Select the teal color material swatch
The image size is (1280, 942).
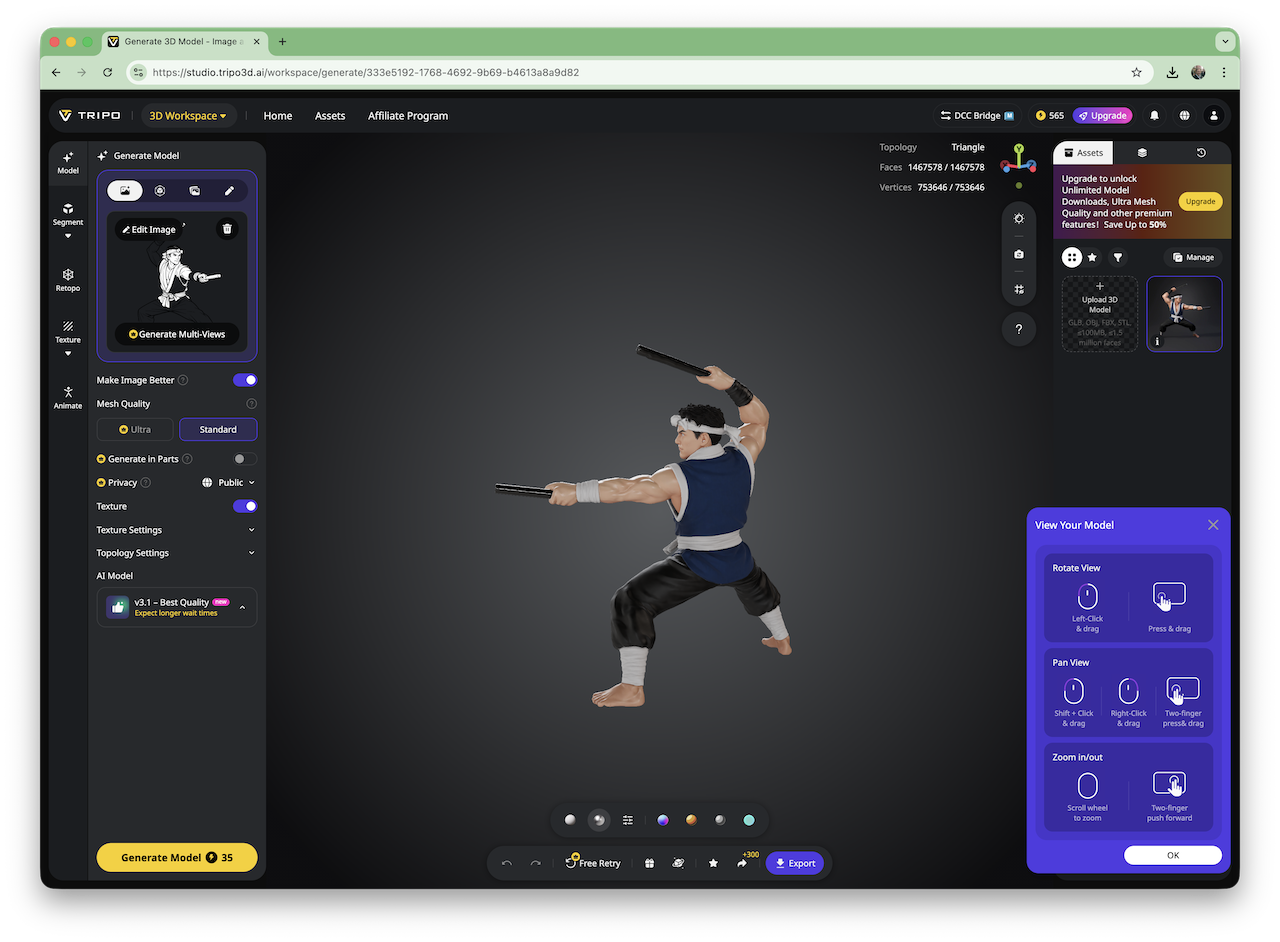749,820
